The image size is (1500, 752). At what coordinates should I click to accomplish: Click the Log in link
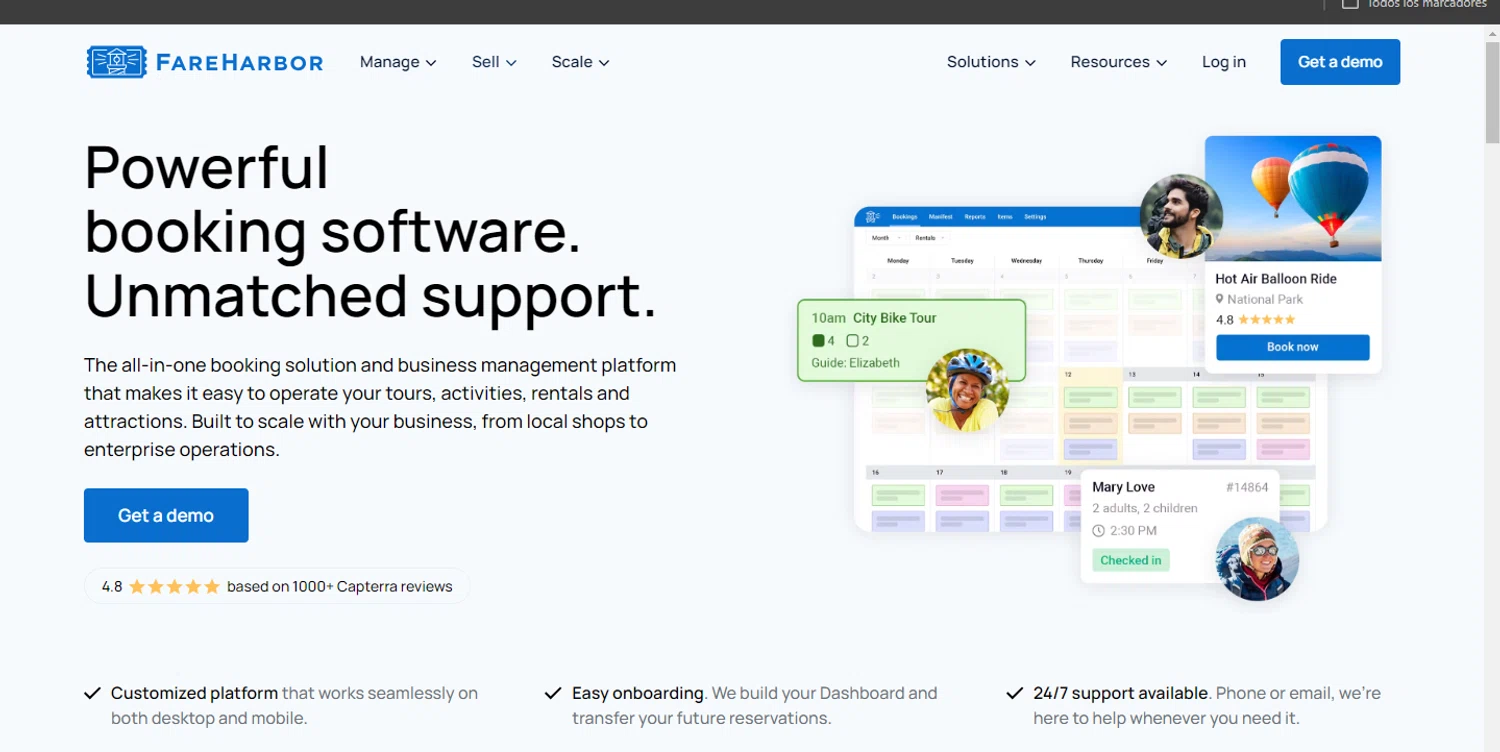click(1224, 62)
